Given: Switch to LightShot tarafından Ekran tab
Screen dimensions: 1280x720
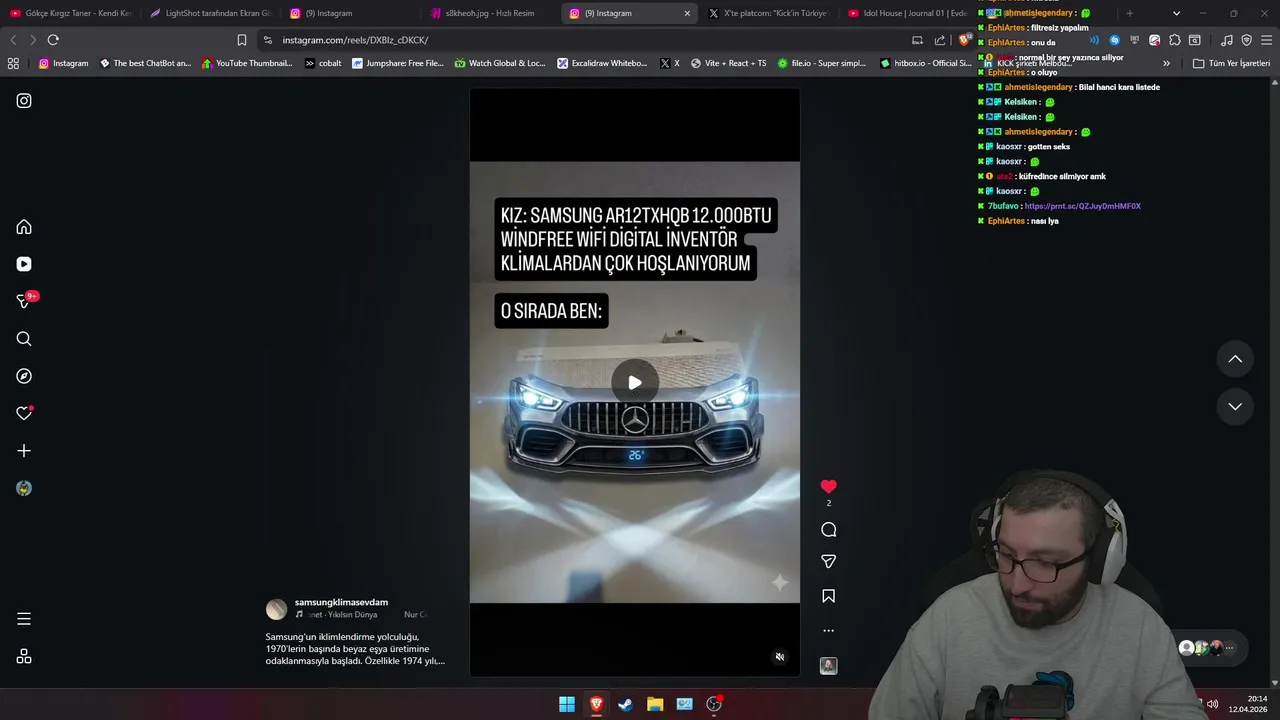Looking at the screenshot, I should coord(210,13).
